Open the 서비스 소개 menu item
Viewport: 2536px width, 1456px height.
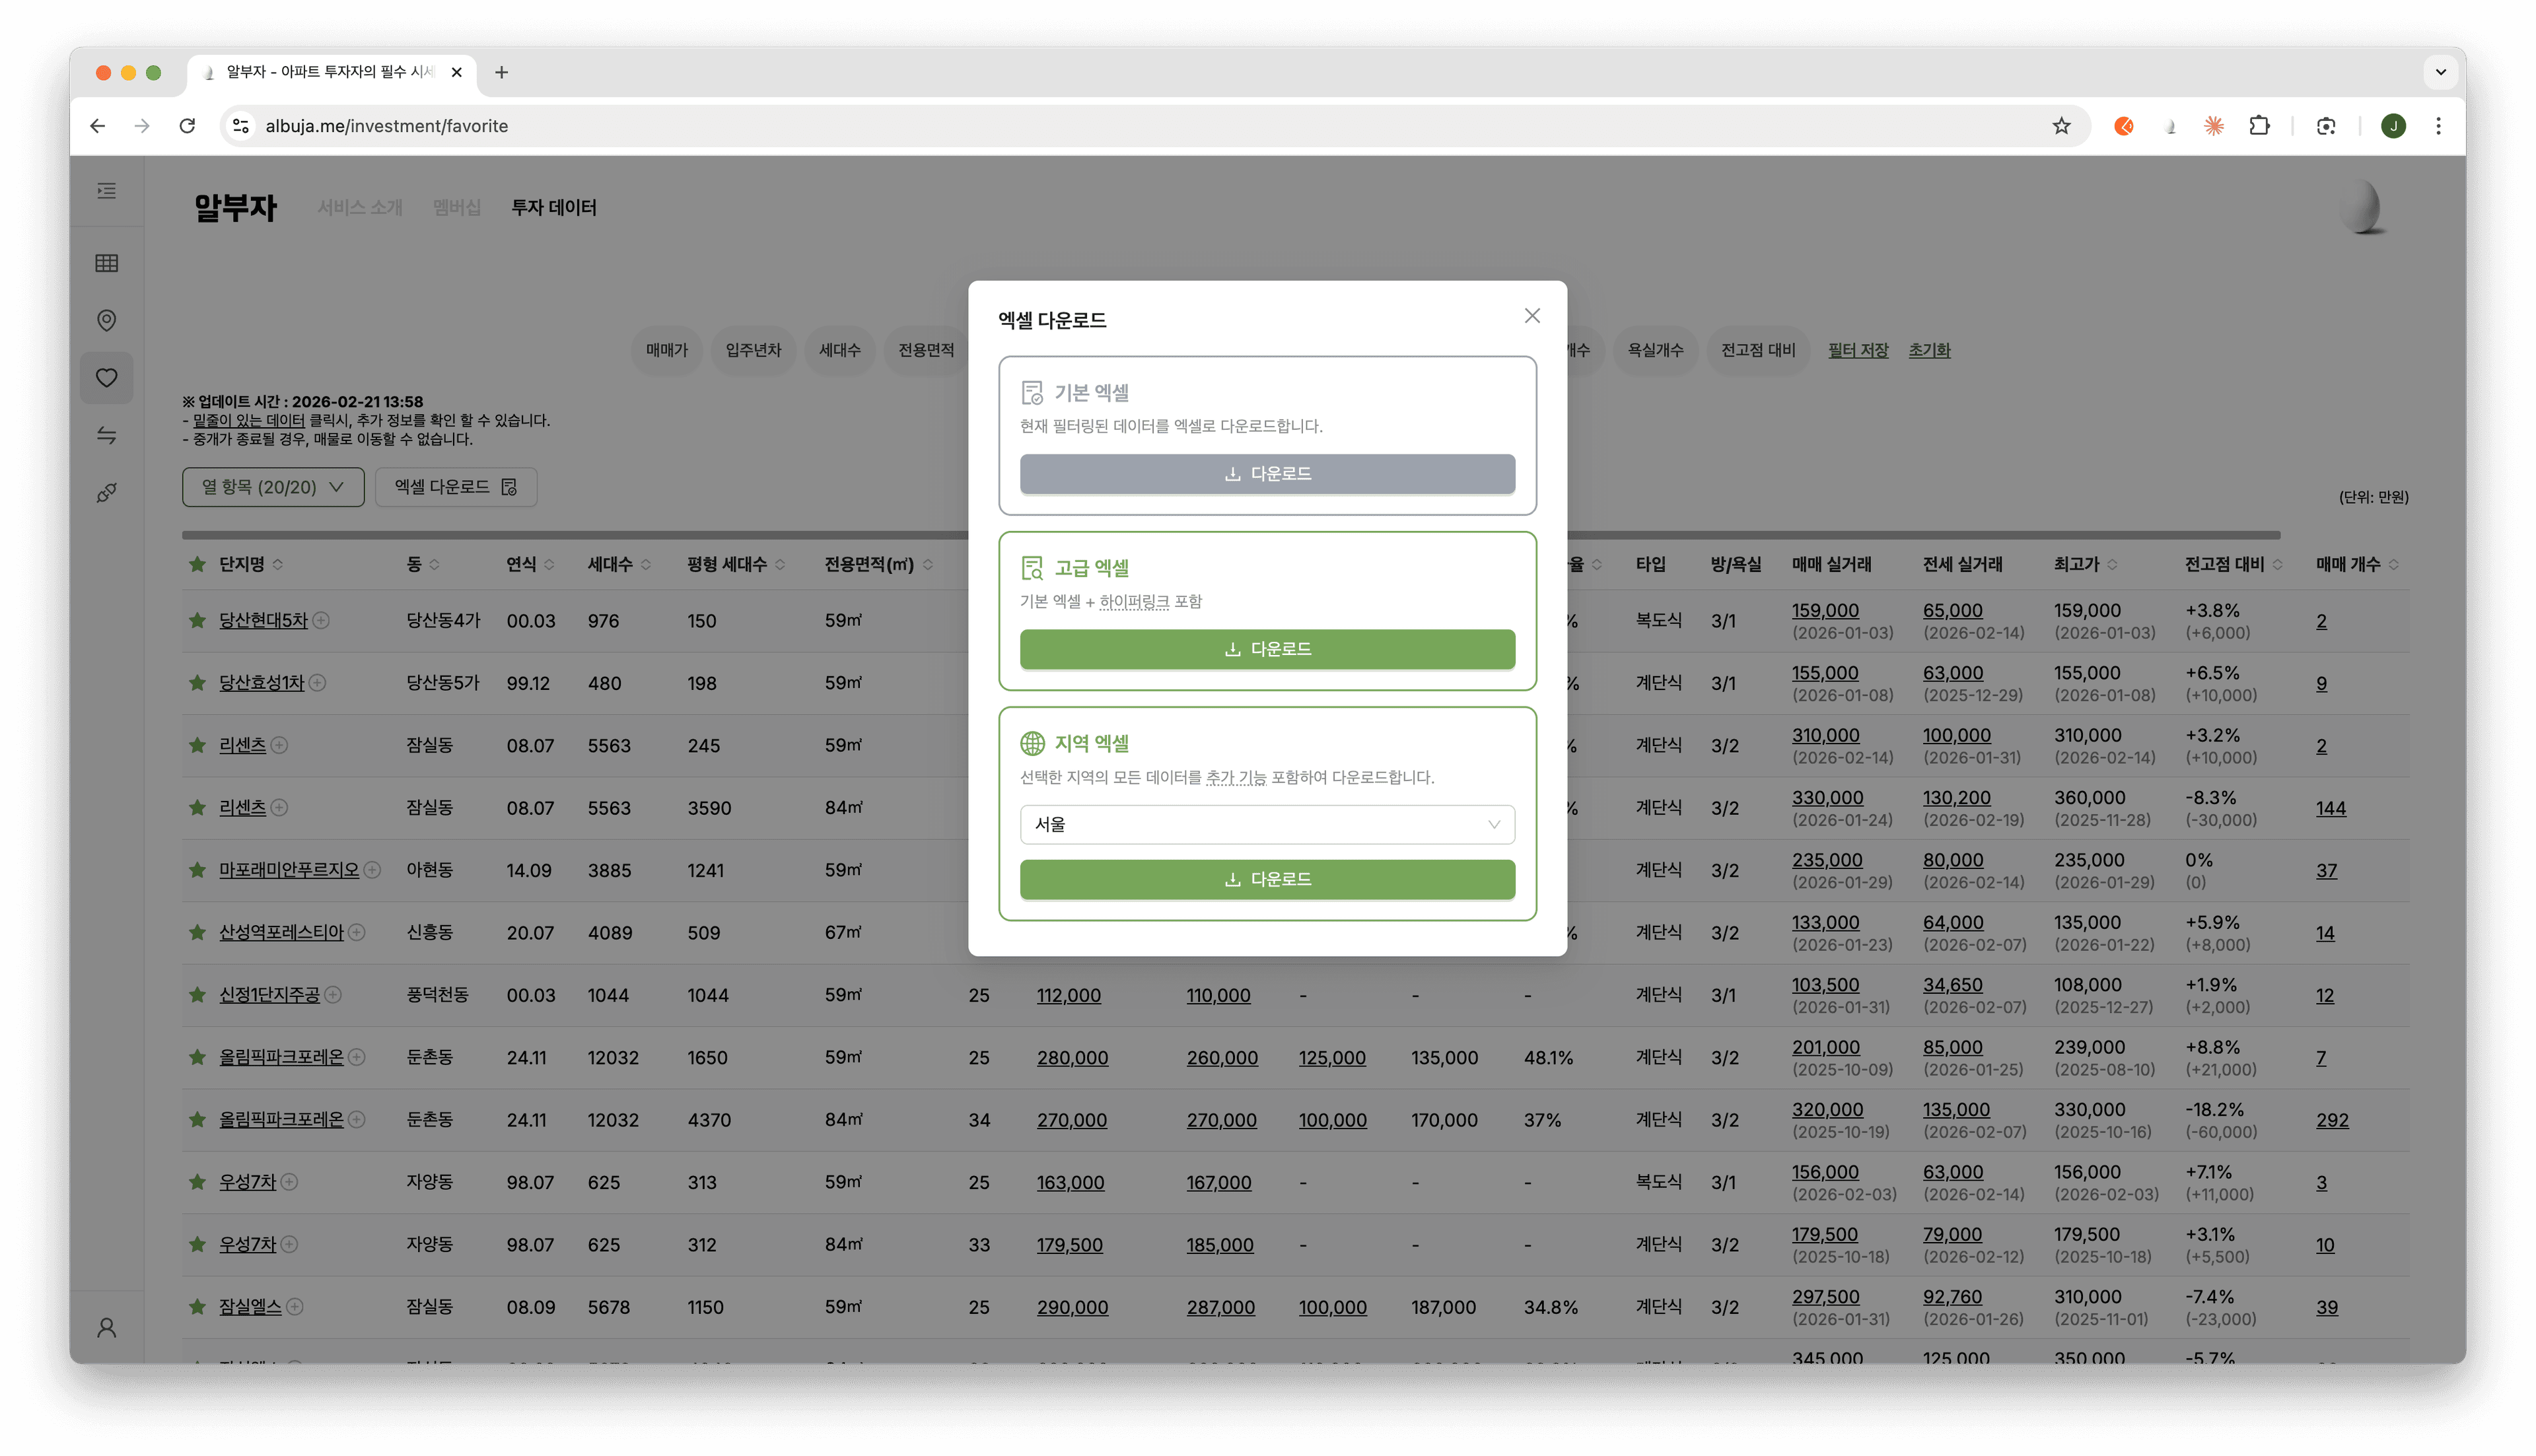360,207
